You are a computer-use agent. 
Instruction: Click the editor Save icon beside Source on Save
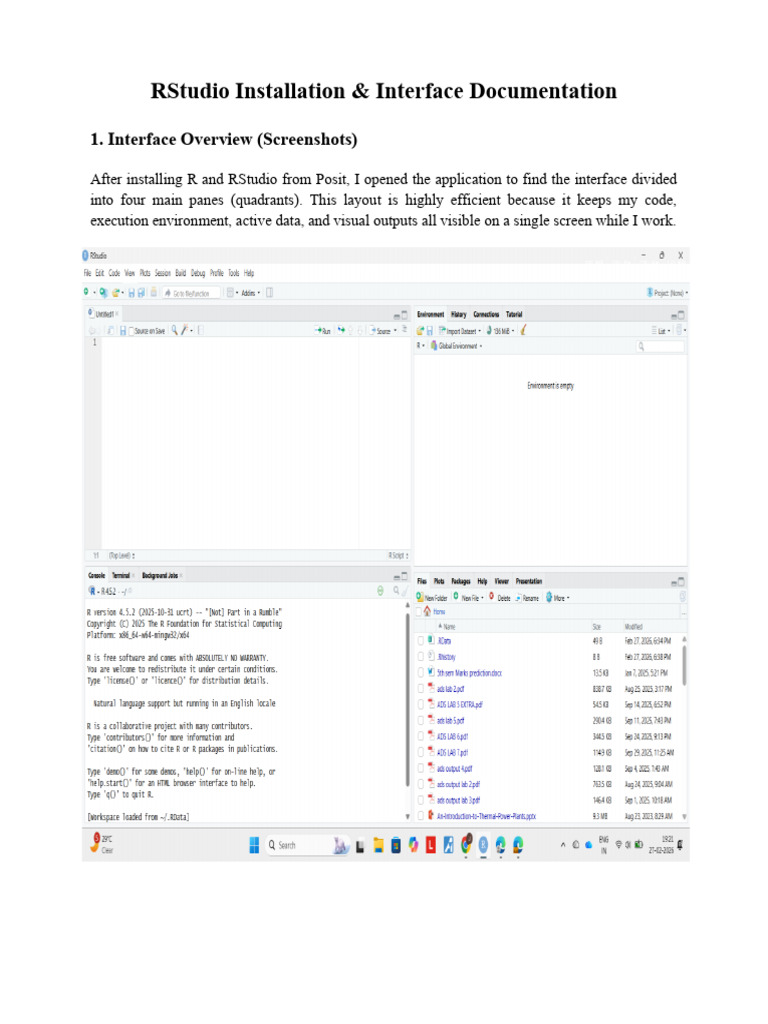pos(123,331)
